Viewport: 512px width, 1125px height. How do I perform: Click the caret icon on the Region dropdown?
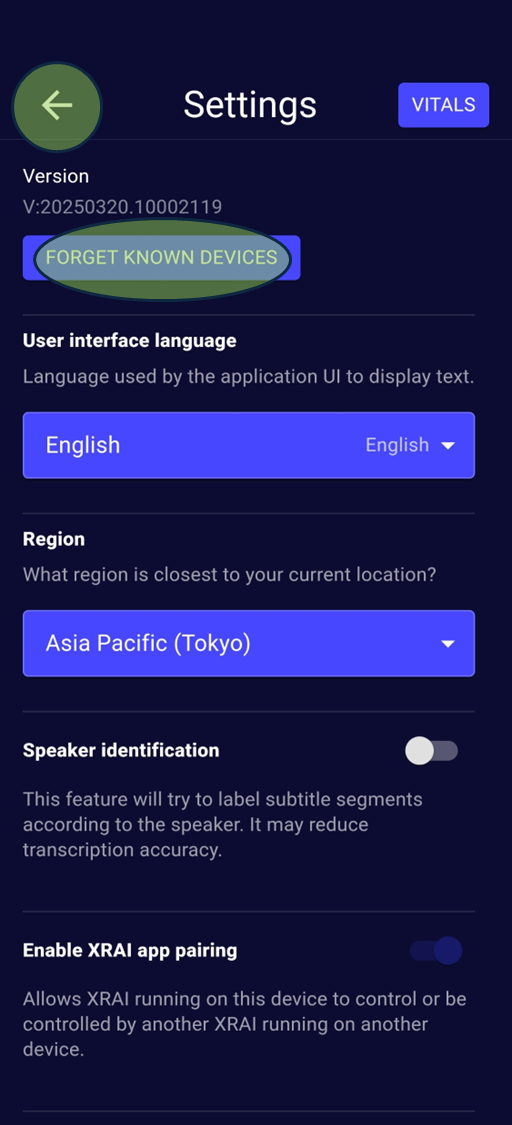(448, 644)
